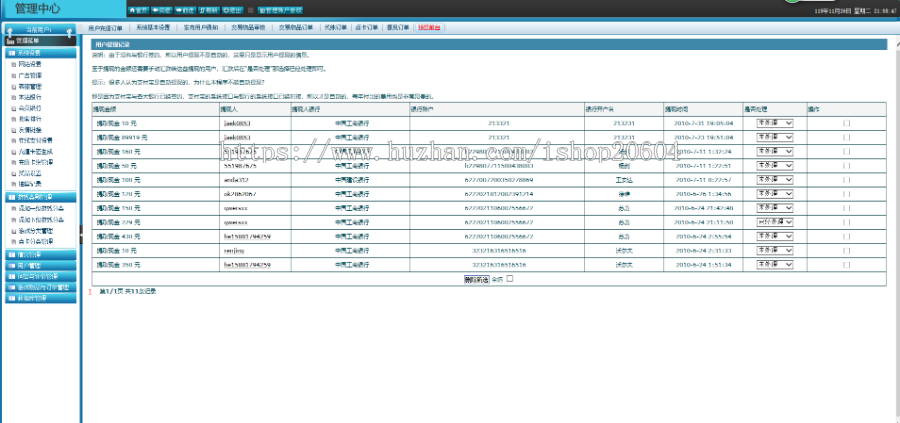Click the 提现时间 column header

677,109
